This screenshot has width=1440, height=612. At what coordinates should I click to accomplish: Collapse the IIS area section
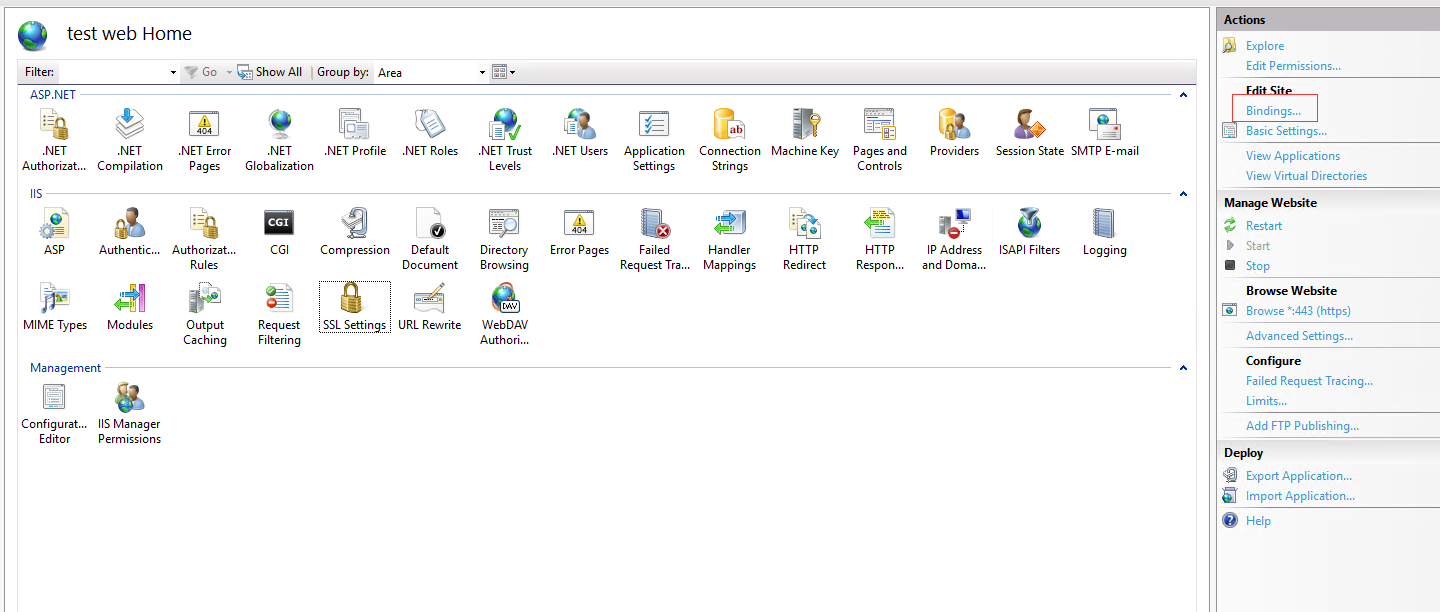(1183, 193)
